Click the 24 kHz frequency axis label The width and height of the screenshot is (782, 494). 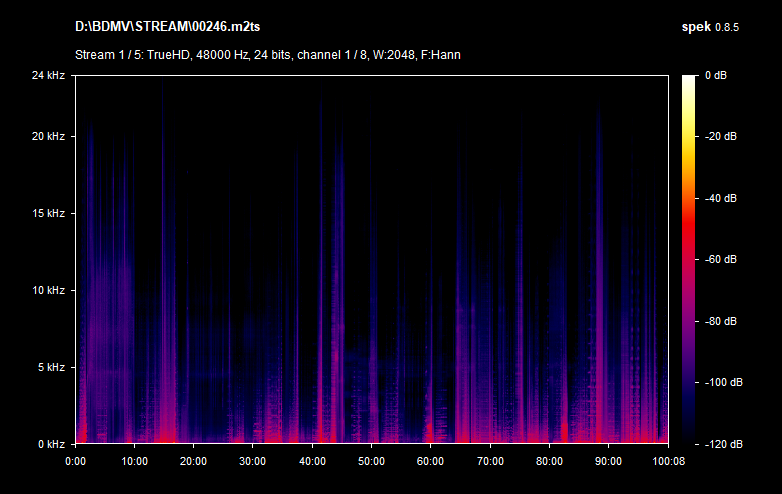48,75
